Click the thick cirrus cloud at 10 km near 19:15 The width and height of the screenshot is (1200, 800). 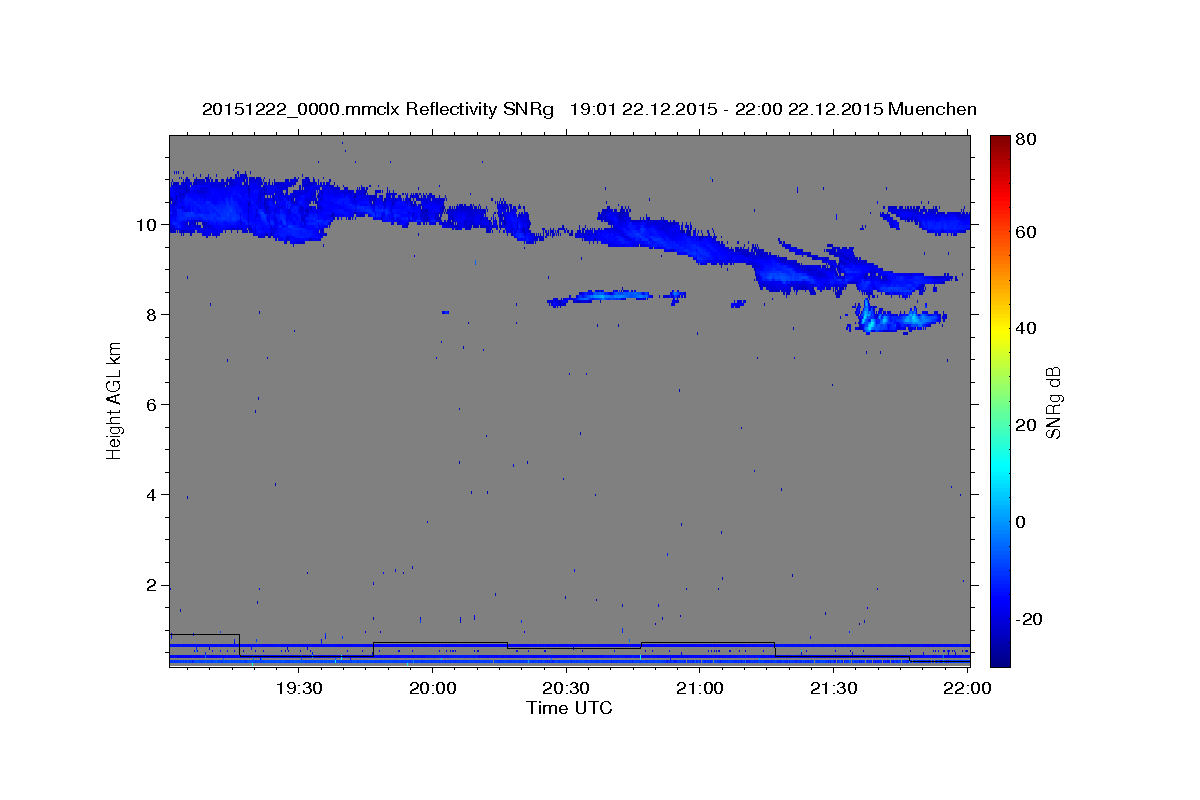click(x=245, y=210)
